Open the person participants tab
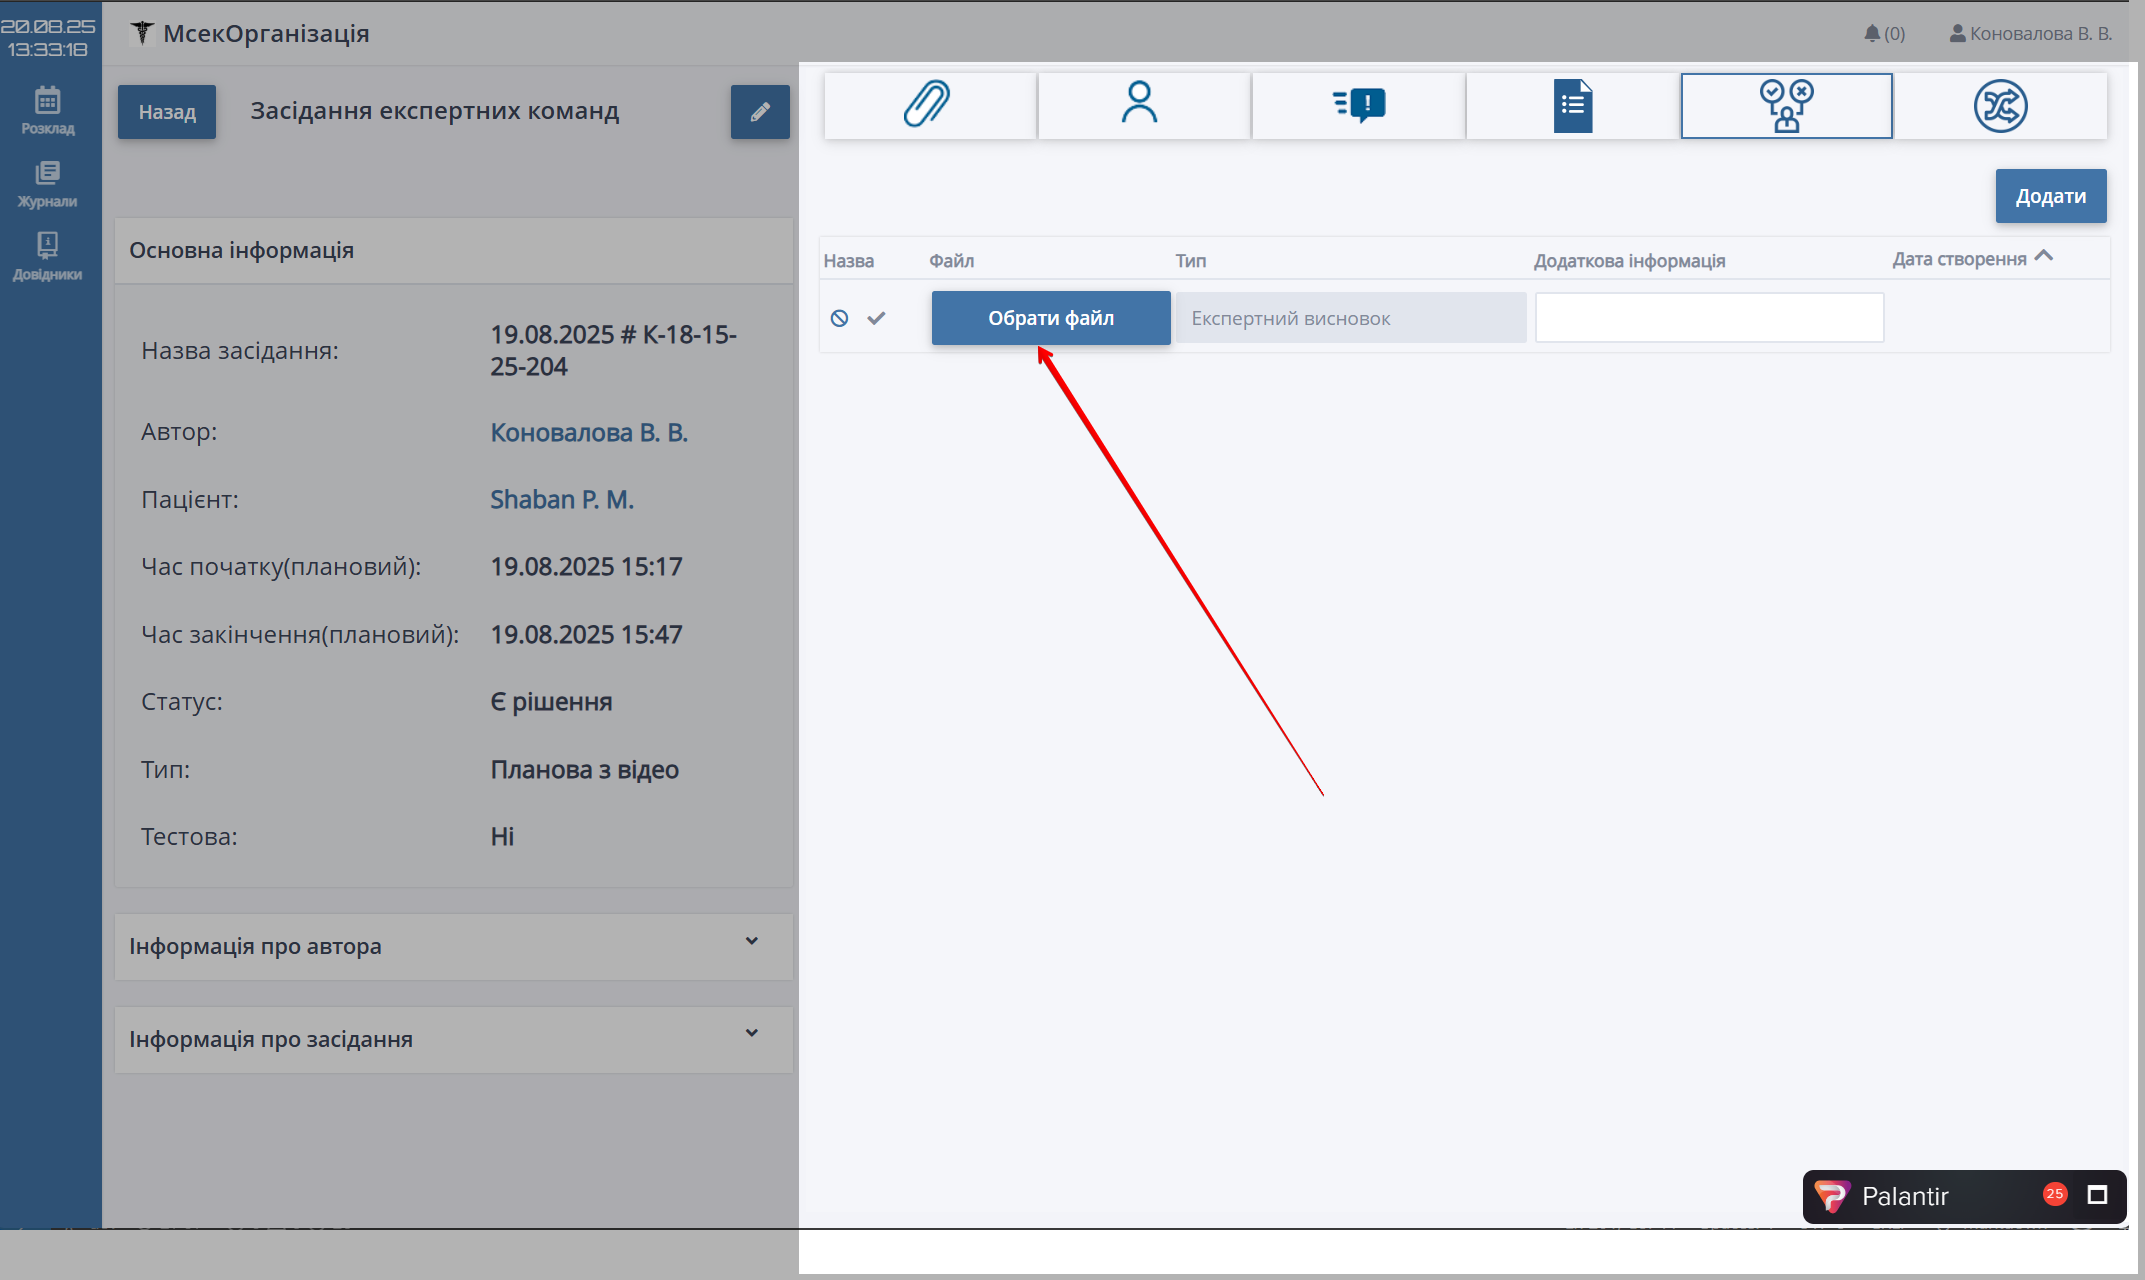 click(x=1140, y=105)
